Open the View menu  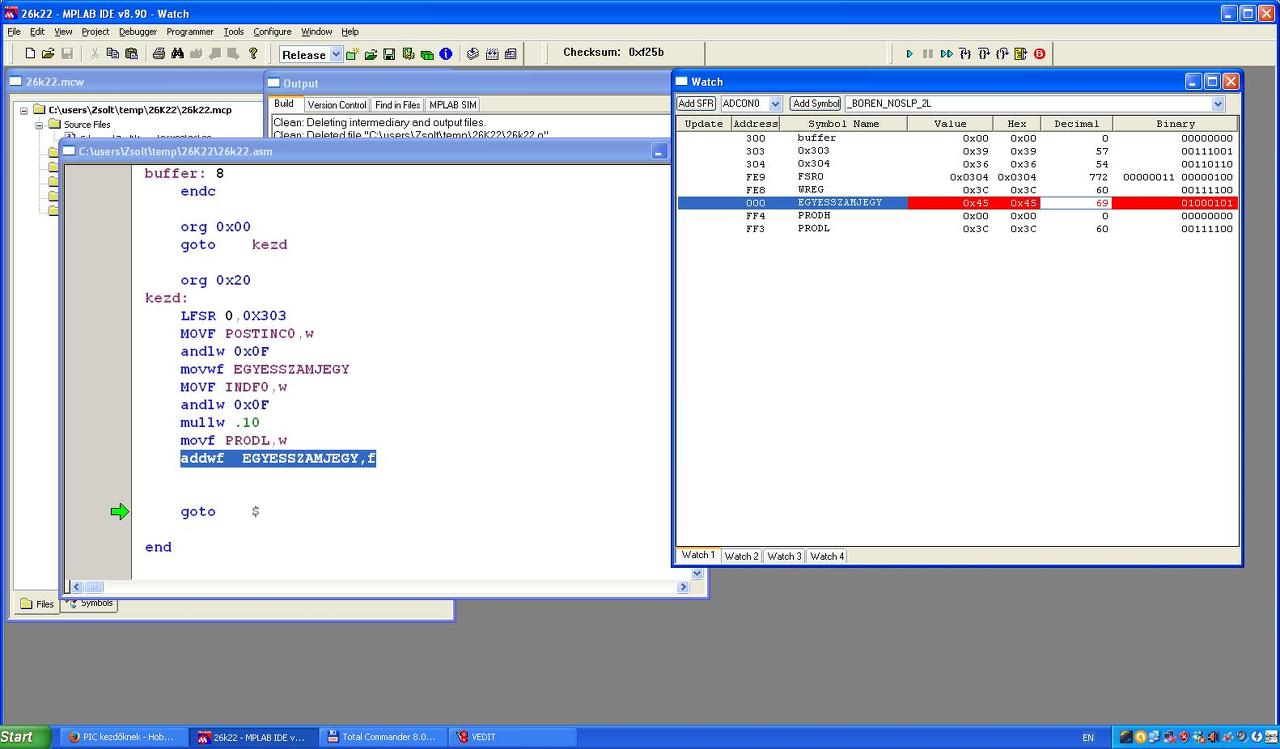point(63,32)
